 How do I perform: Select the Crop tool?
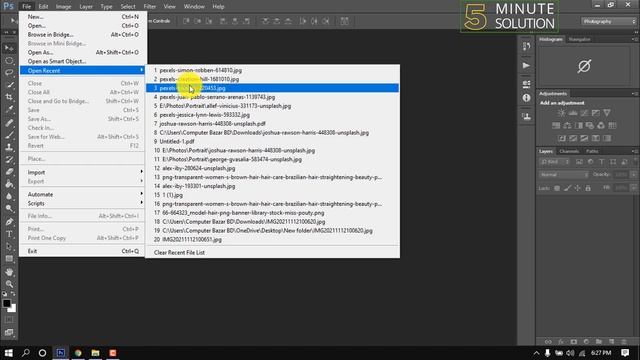tap(9, 97)
